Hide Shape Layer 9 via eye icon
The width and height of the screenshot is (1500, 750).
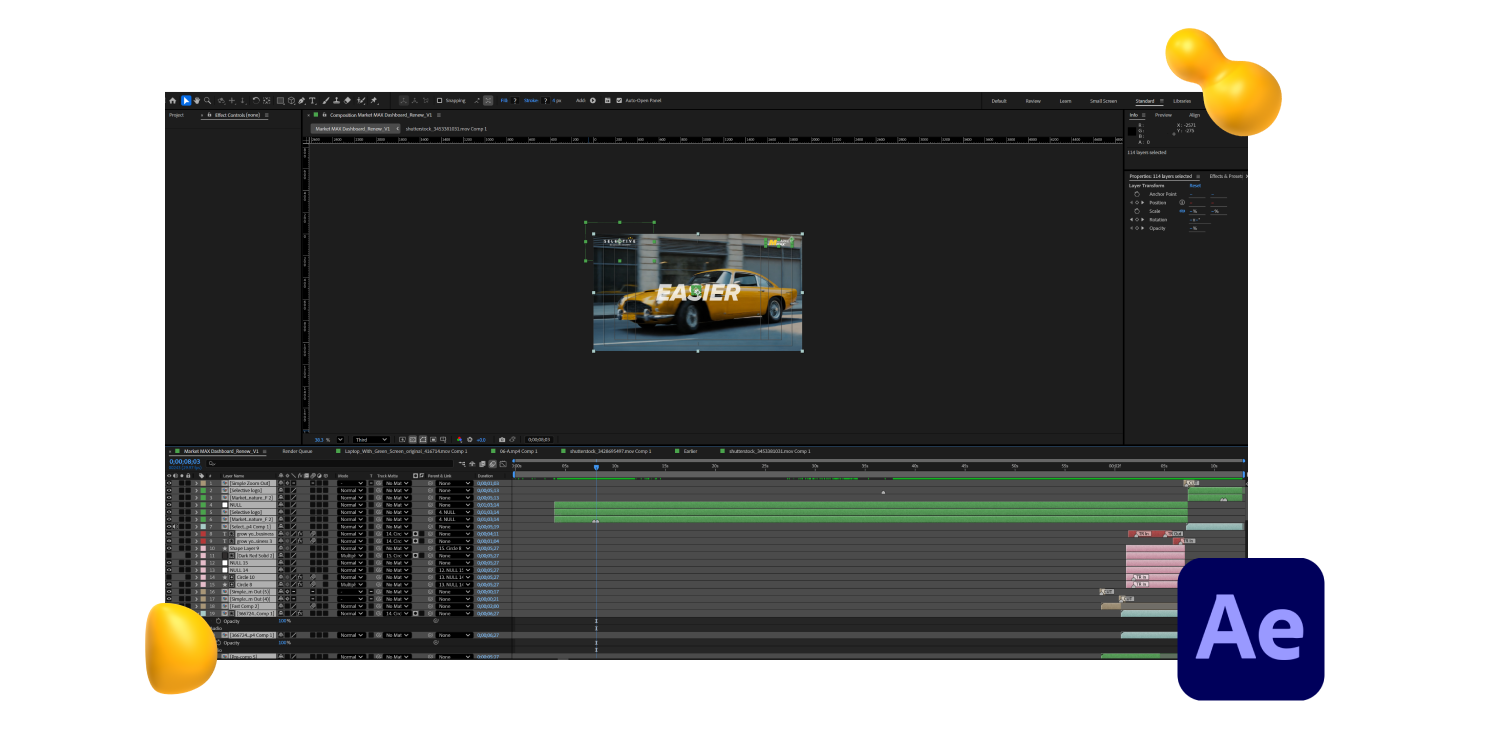(169, 548)
